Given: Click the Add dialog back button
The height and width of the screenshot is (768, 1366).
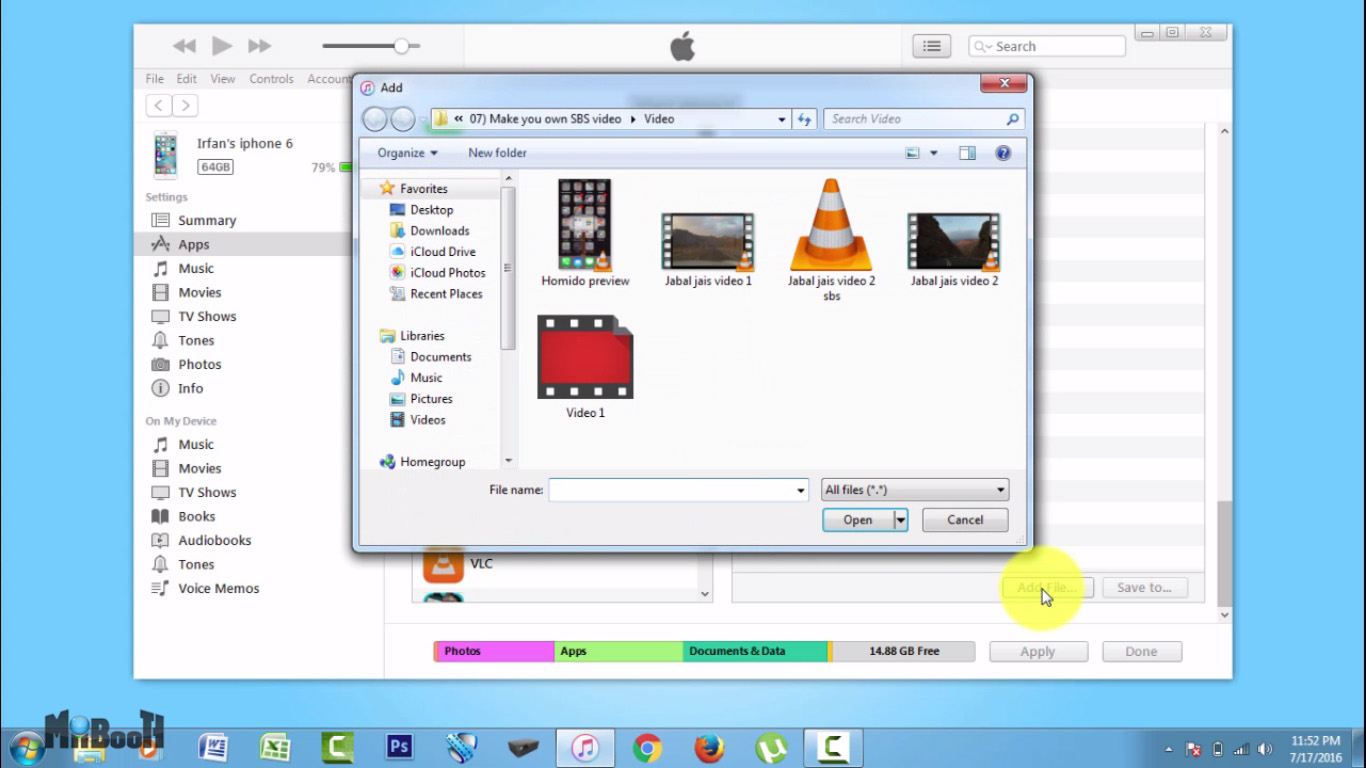Looking at the screenshot, I should (374, 119).
